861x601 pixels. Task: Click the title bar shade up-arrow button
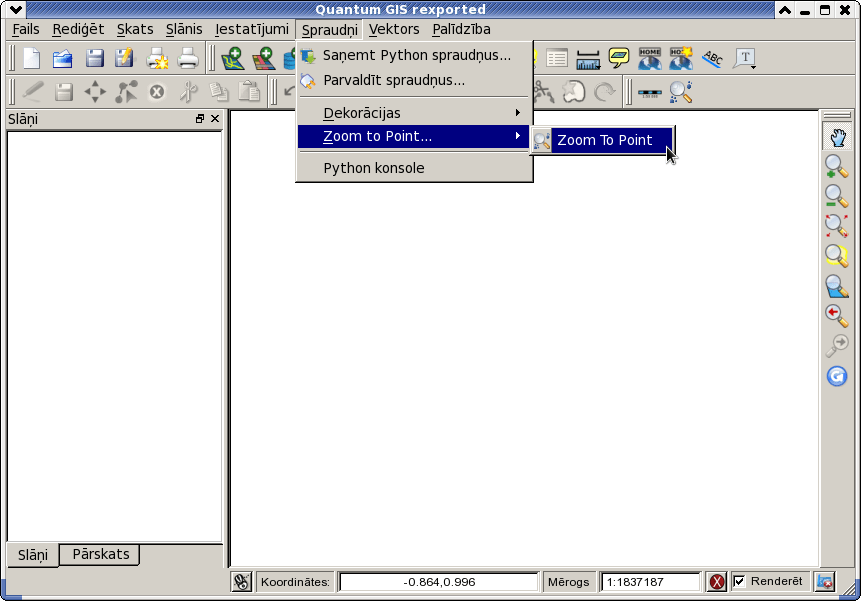point(785,10)
